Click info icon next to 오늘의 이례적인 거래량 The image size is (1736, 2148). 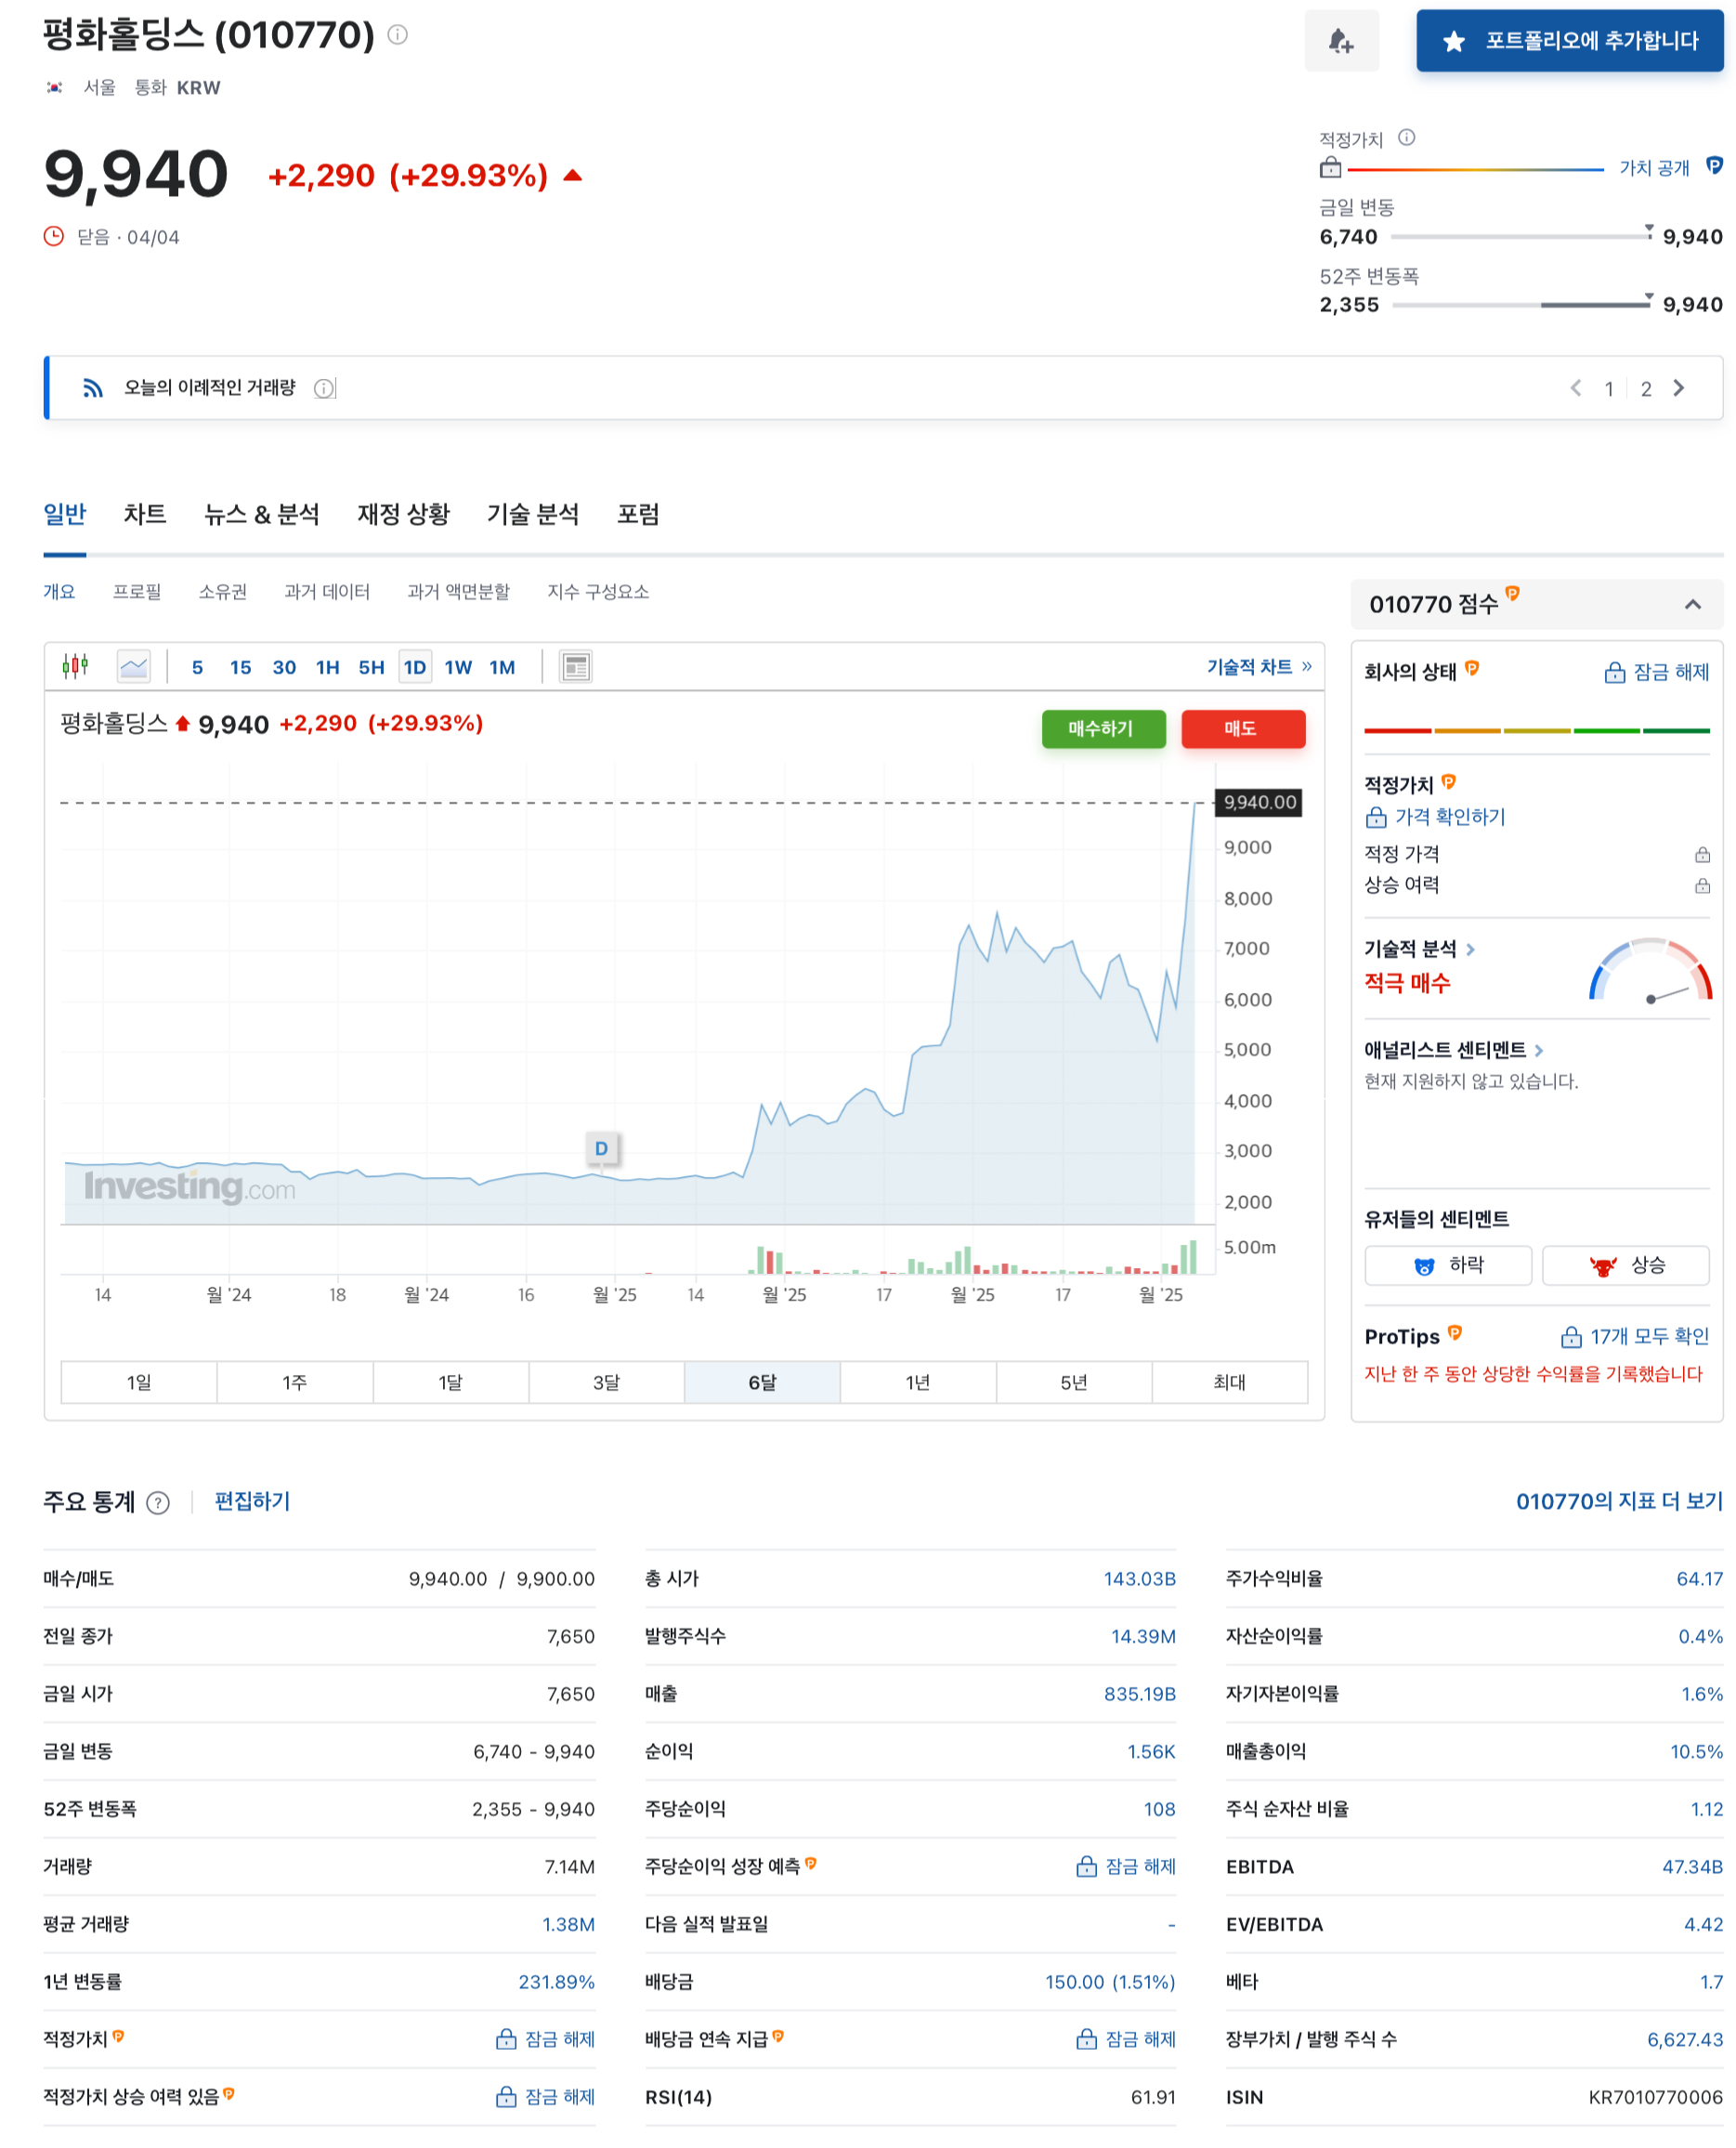pos(323,388)
